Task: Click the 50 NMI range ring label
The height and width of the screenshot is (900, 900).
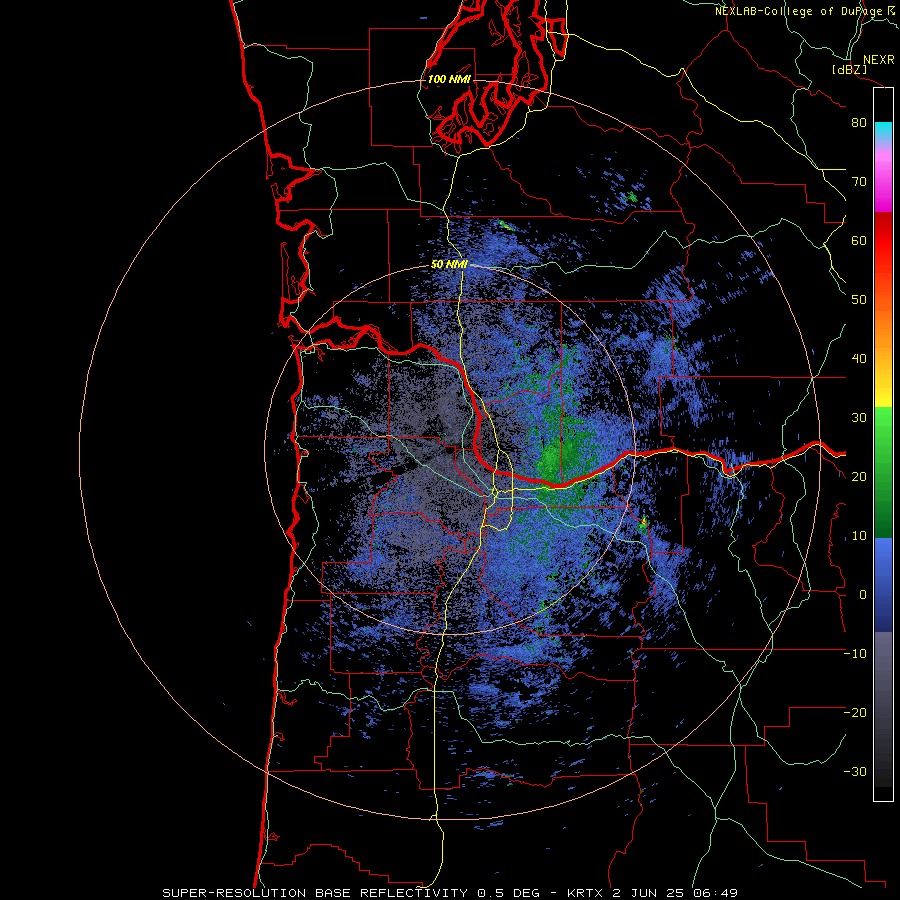Action: 449,265
